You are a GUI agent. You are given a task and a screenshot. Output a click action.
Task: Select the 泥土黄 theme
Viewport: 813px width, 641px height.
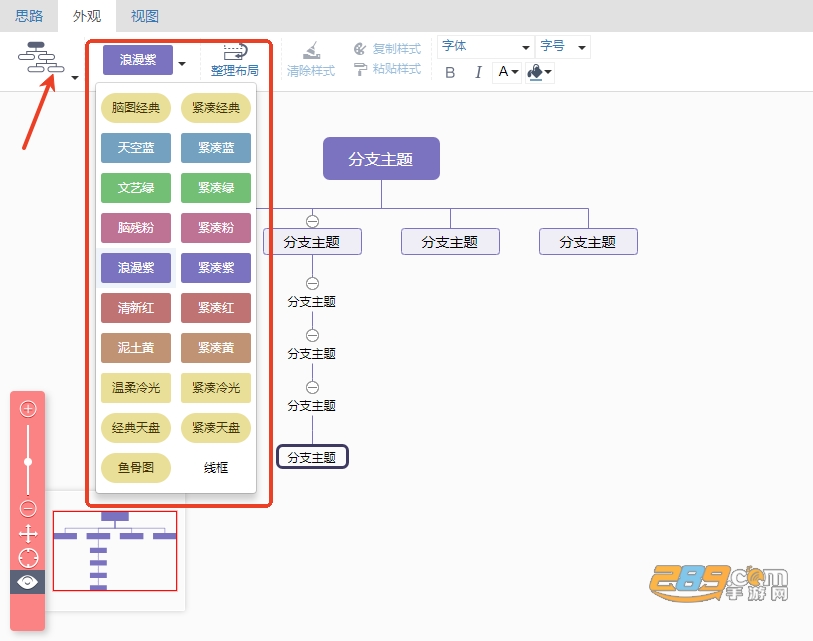coord(136,348)
